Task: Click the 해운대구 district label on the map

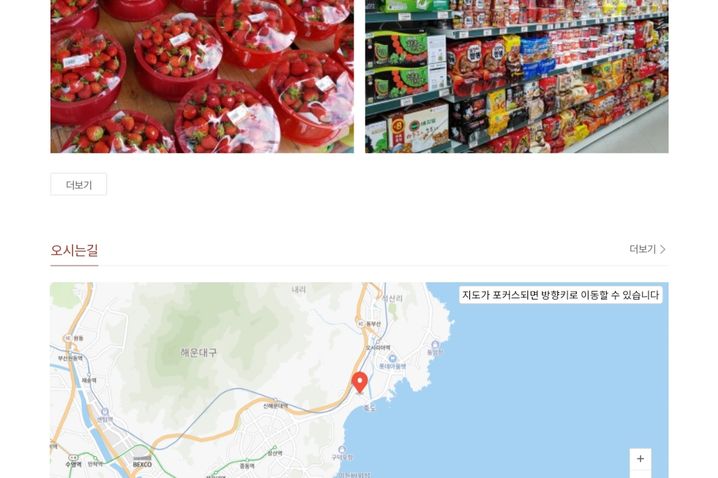Action: (x=198, y=353)
